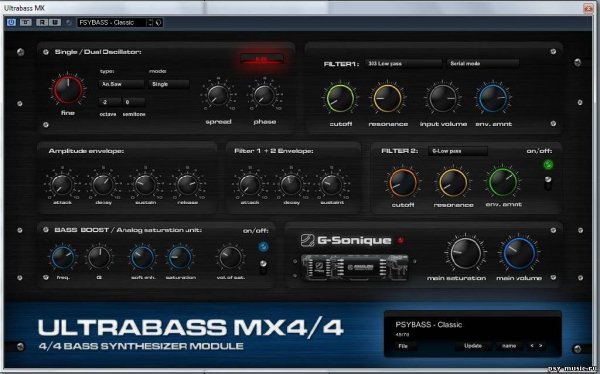Screen dimensions: 600x374
Task: Click the oscillator phase knob
Action: (264, 96)
